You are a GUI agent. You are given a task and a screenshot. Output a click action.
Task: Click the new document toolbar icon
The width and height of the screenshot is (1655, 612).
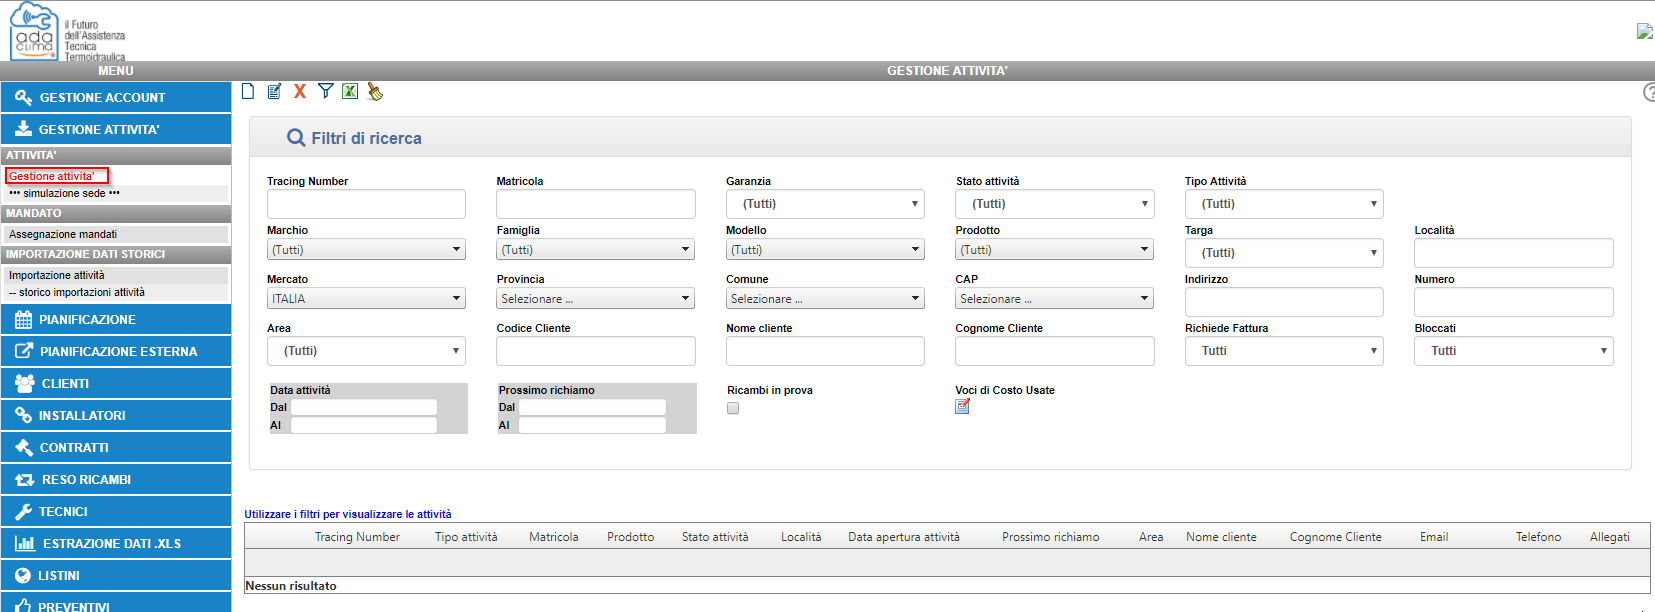pyautogui.click(x=248, y=91)
